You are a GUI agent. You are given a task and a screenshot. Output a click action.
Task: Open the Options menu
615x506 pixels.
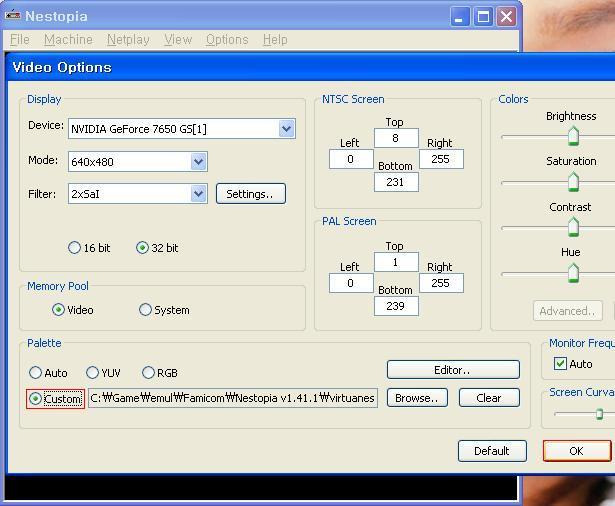[x=227, y=40]
